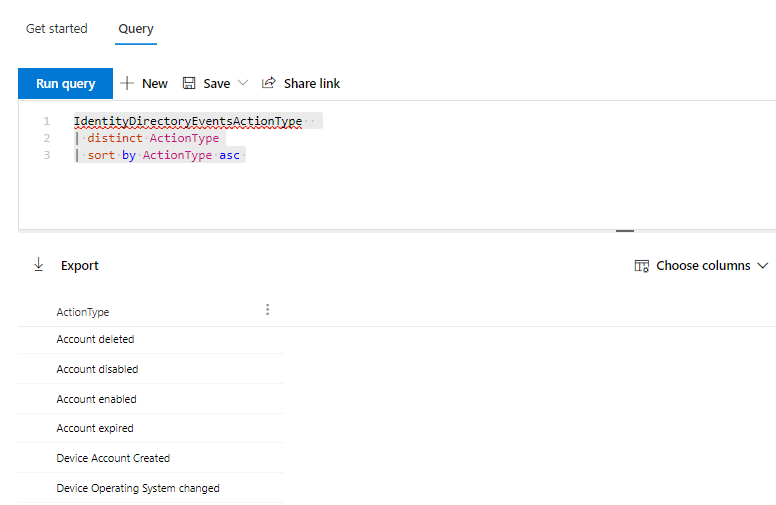Switch to the Get started tab
Viewport: 776px width, 505px height.
tap(57, 28)
